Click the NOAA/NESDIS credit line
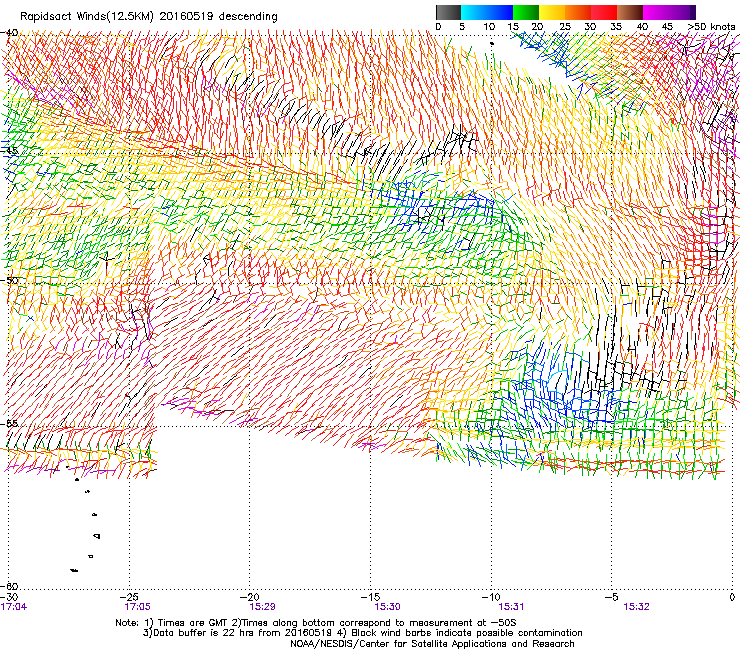Image resolution: width=740 pixels, height=650 pixels. [x=432, y=643]
